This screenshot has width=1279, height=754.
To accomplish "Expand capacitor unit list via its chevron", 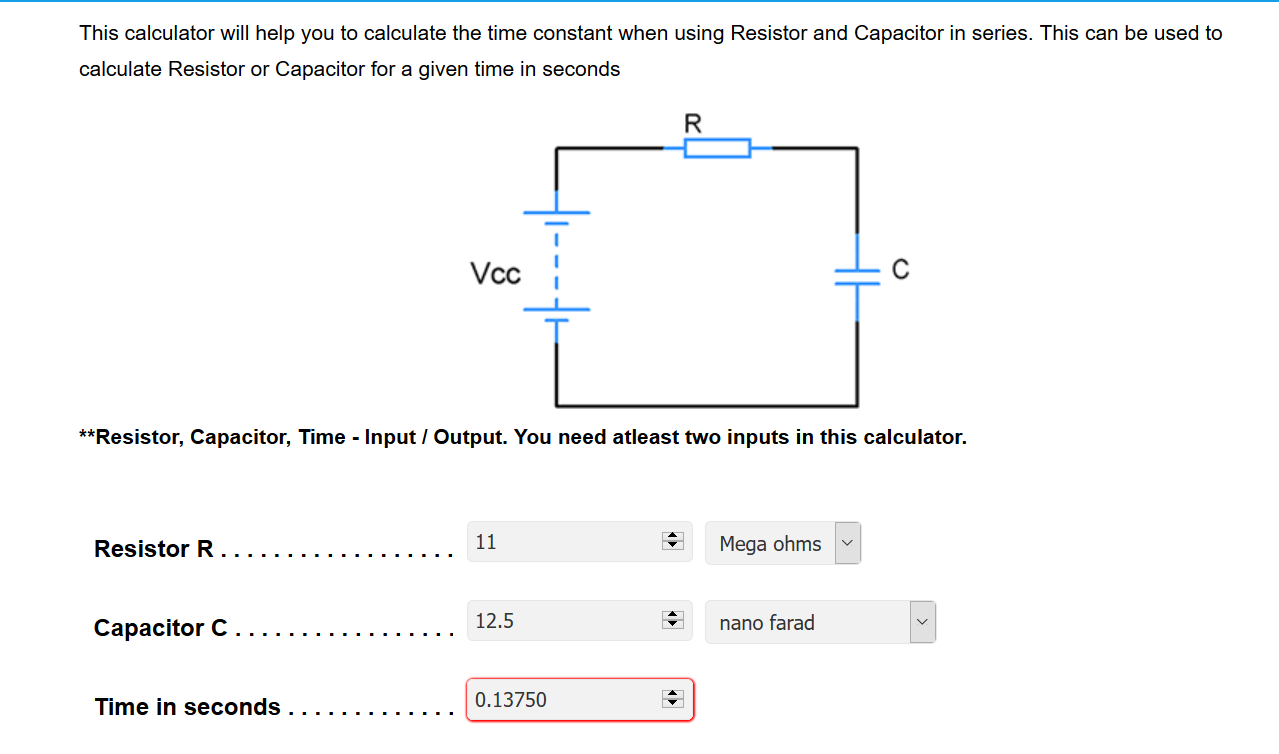I will 922,622.
